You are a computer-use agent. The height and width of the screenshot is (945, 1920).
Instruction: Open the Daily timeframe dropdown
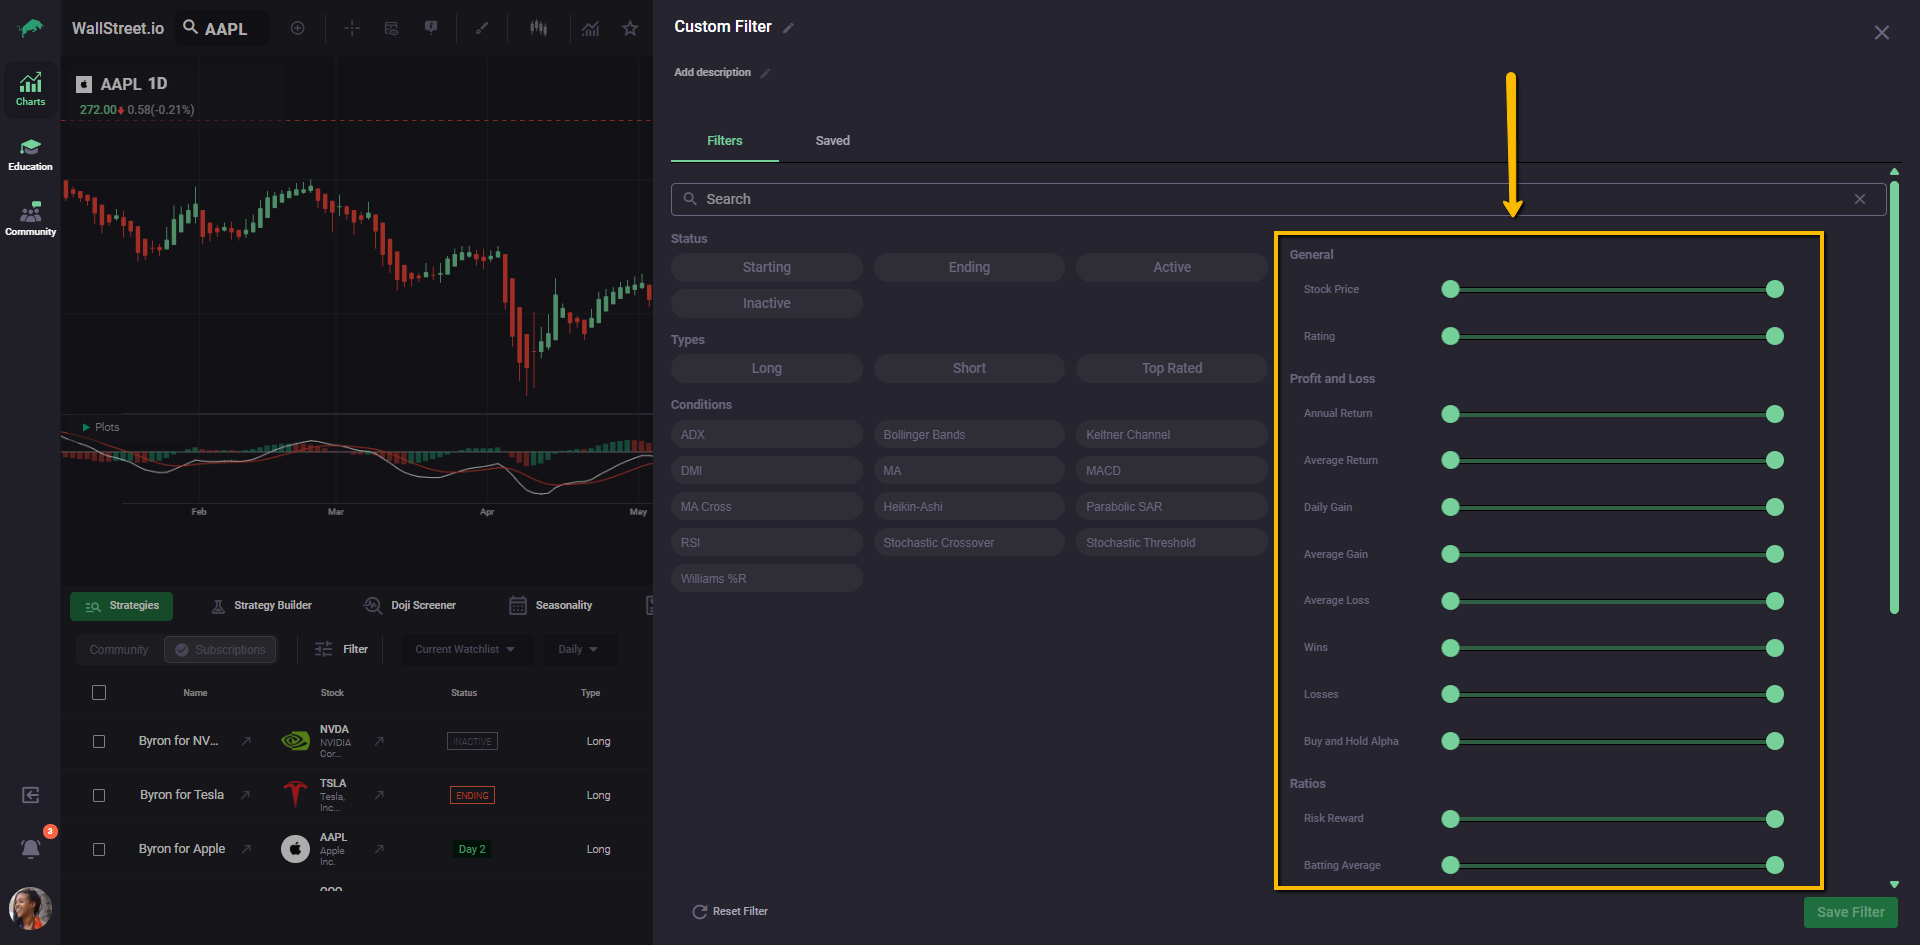tap(578, 649)
